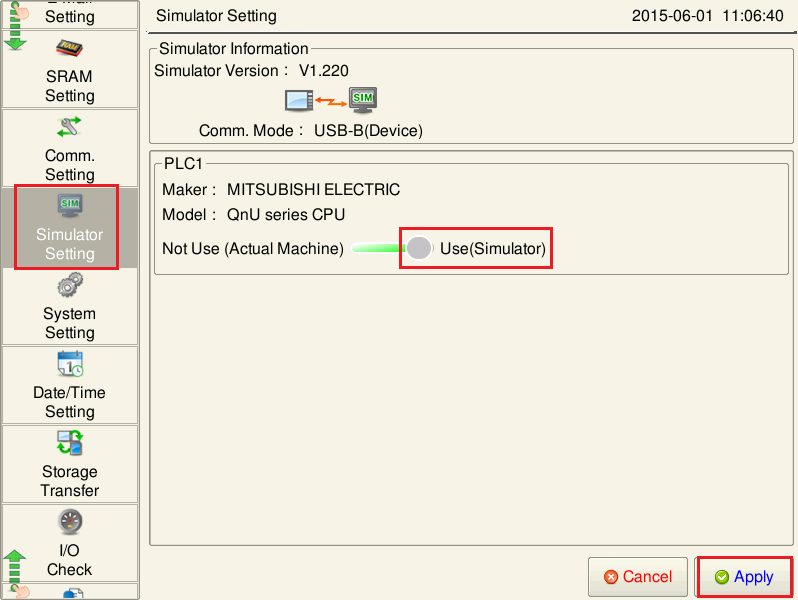Select the Simulator Setting sidebar item
Viewport: 798px width, 600px height.
(x=69, y=227)
